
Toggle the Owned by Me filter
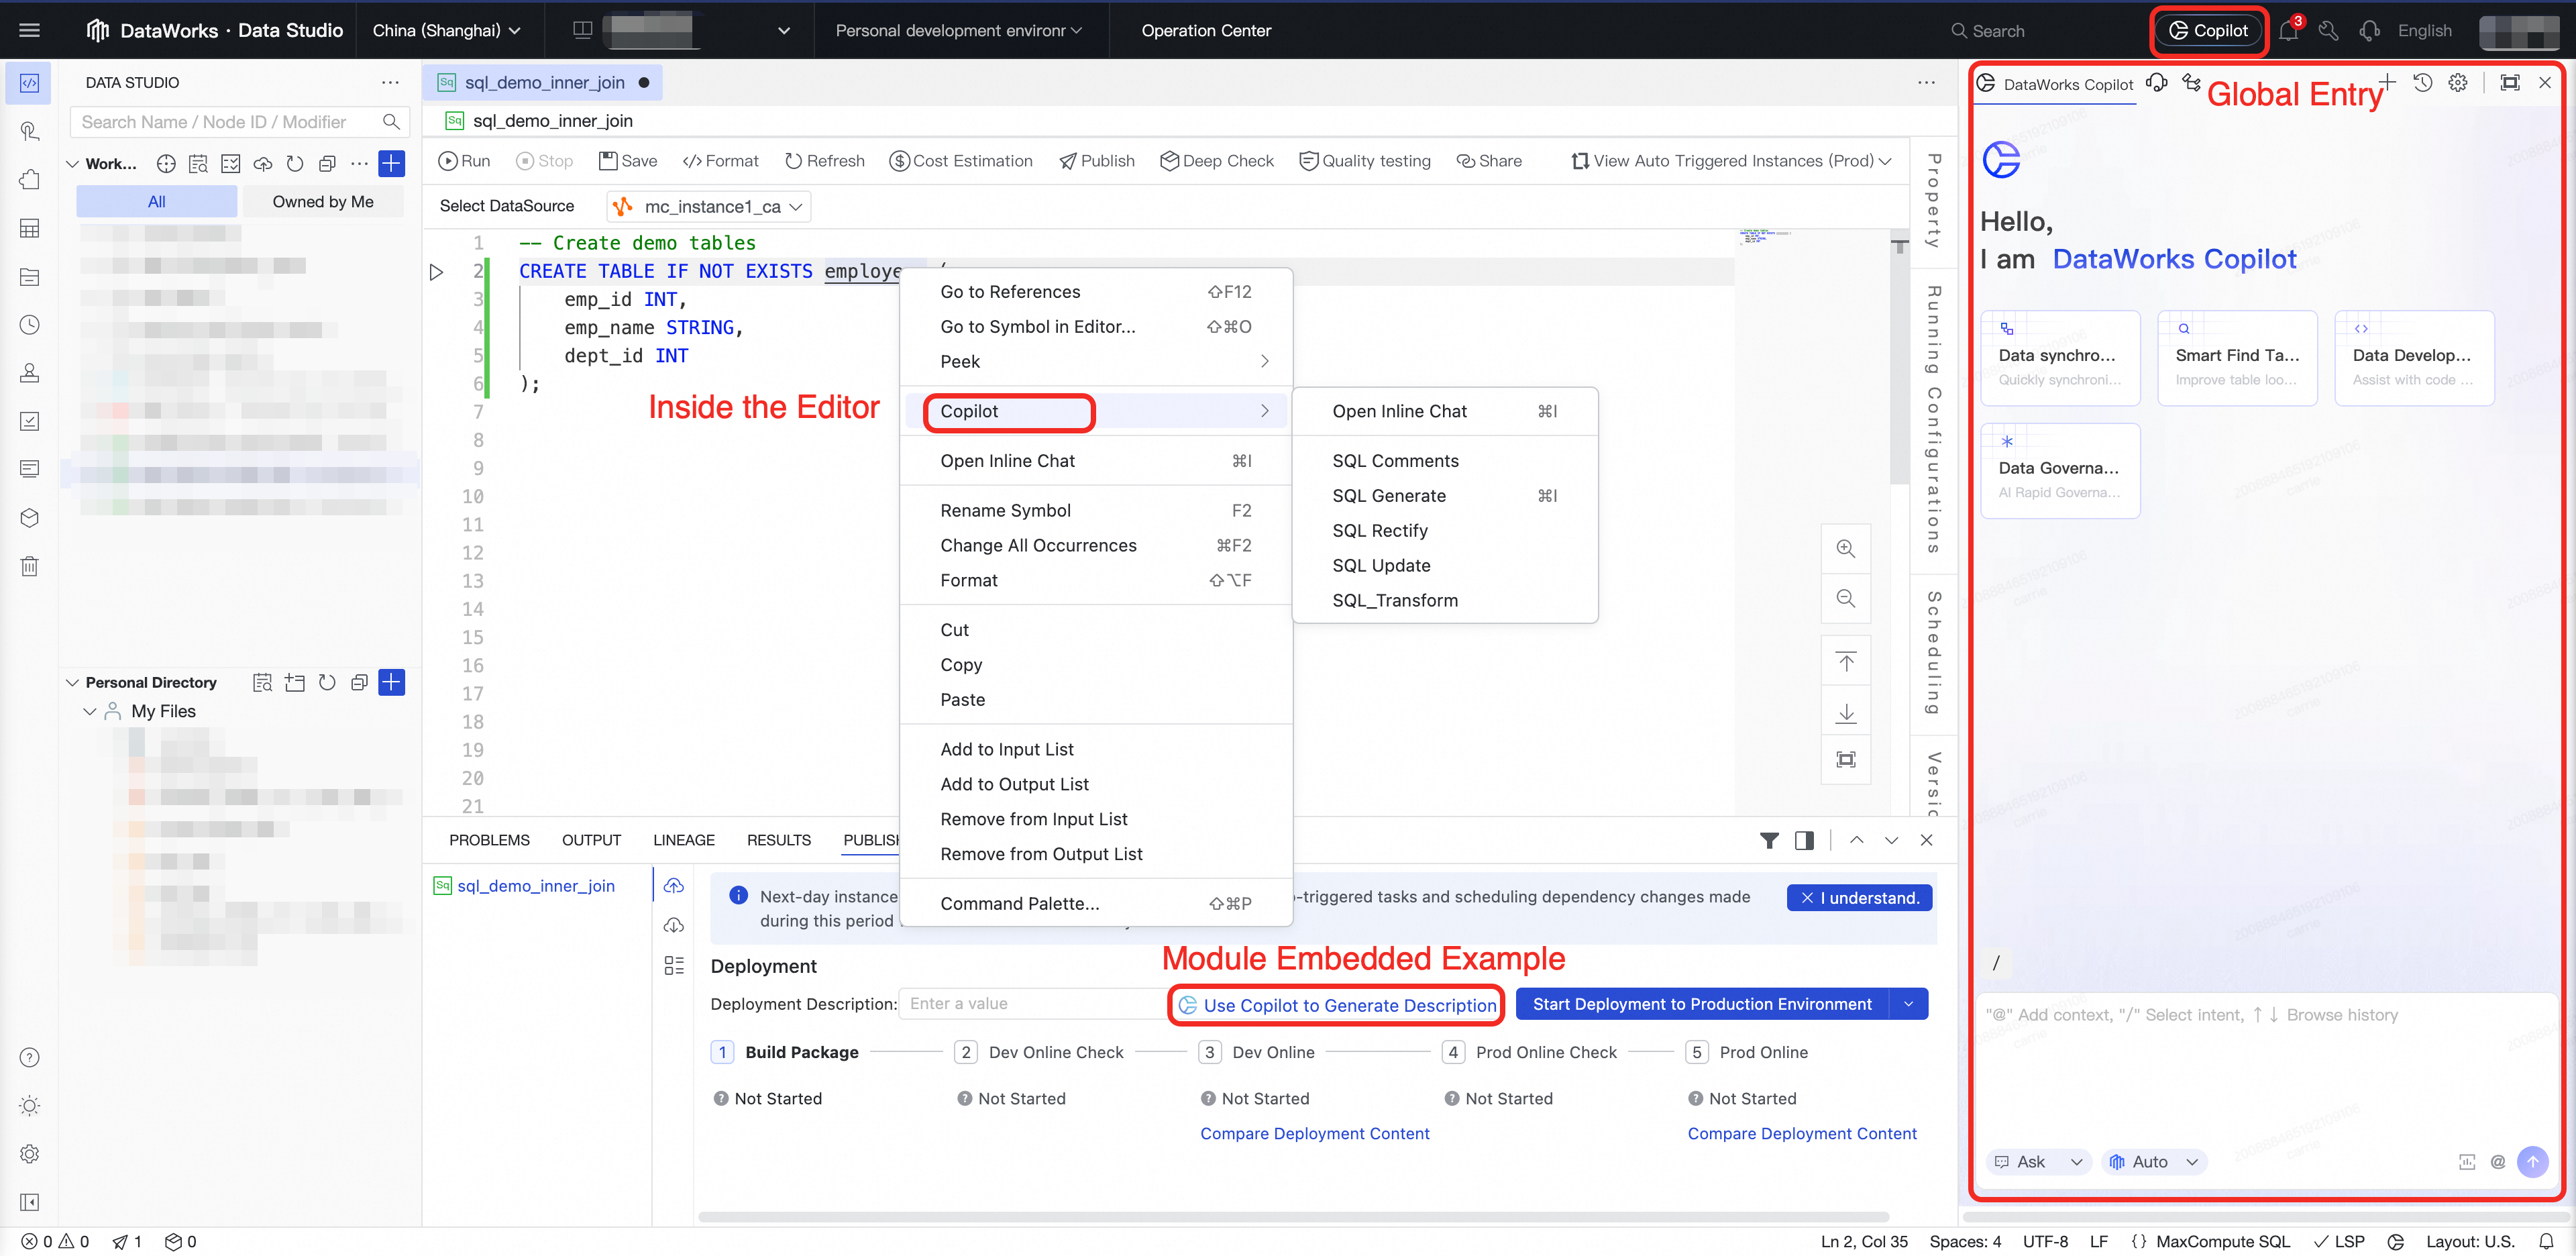322,201
